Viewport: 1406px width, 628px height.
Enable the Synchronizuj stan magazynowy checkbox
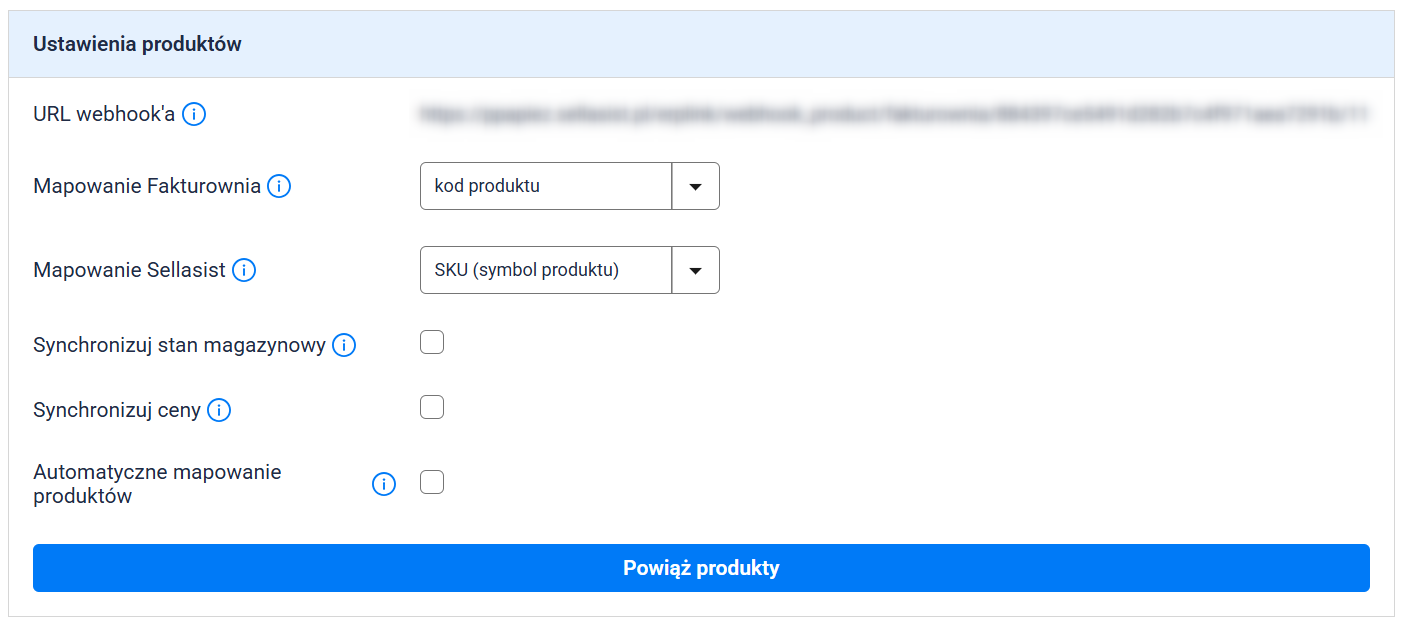432,343
